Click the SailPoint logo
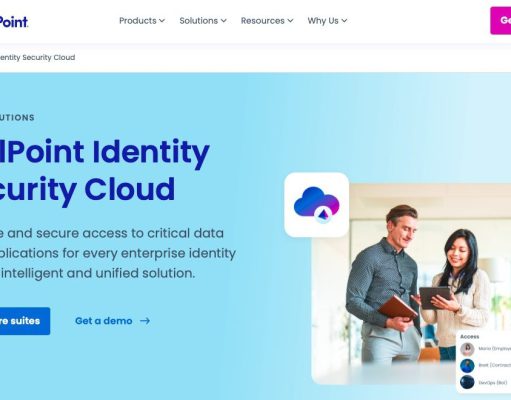511x400 pixels. (x=14, y=22)
